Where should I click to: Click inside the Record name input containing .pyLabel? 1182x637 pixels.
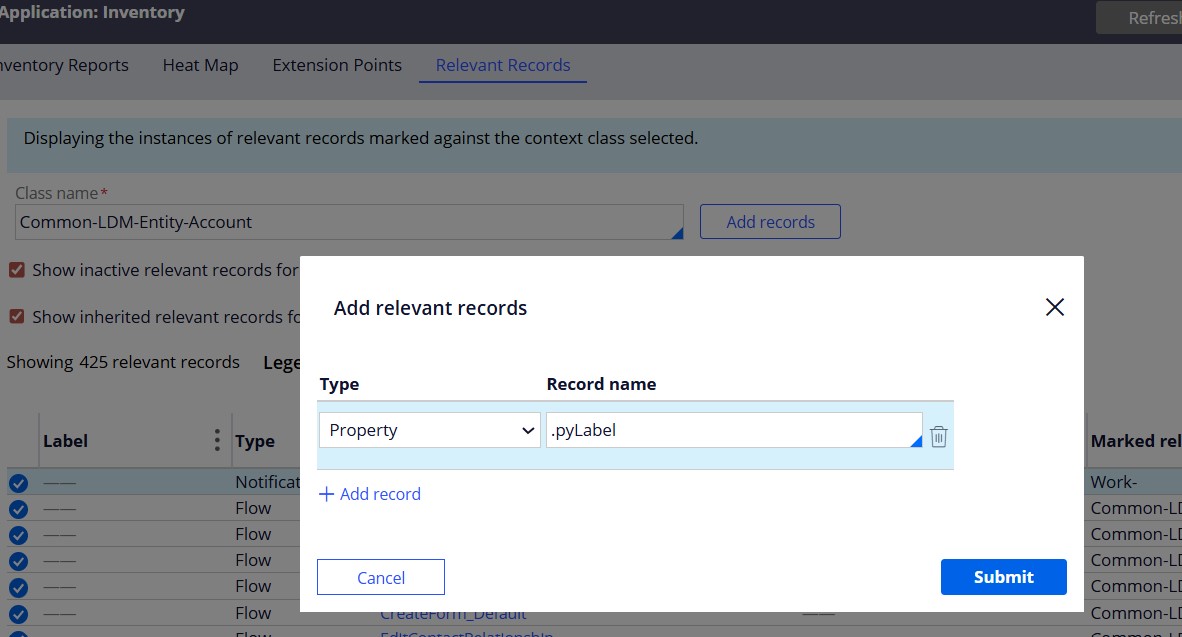pos(730,429)
